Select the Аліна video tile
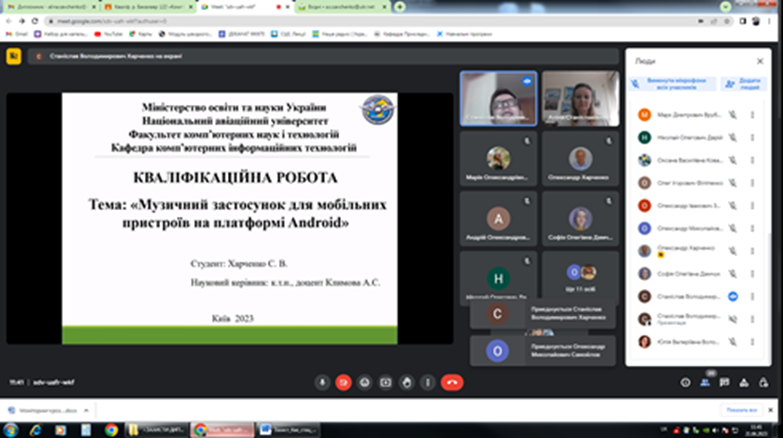 pos(580,98)
